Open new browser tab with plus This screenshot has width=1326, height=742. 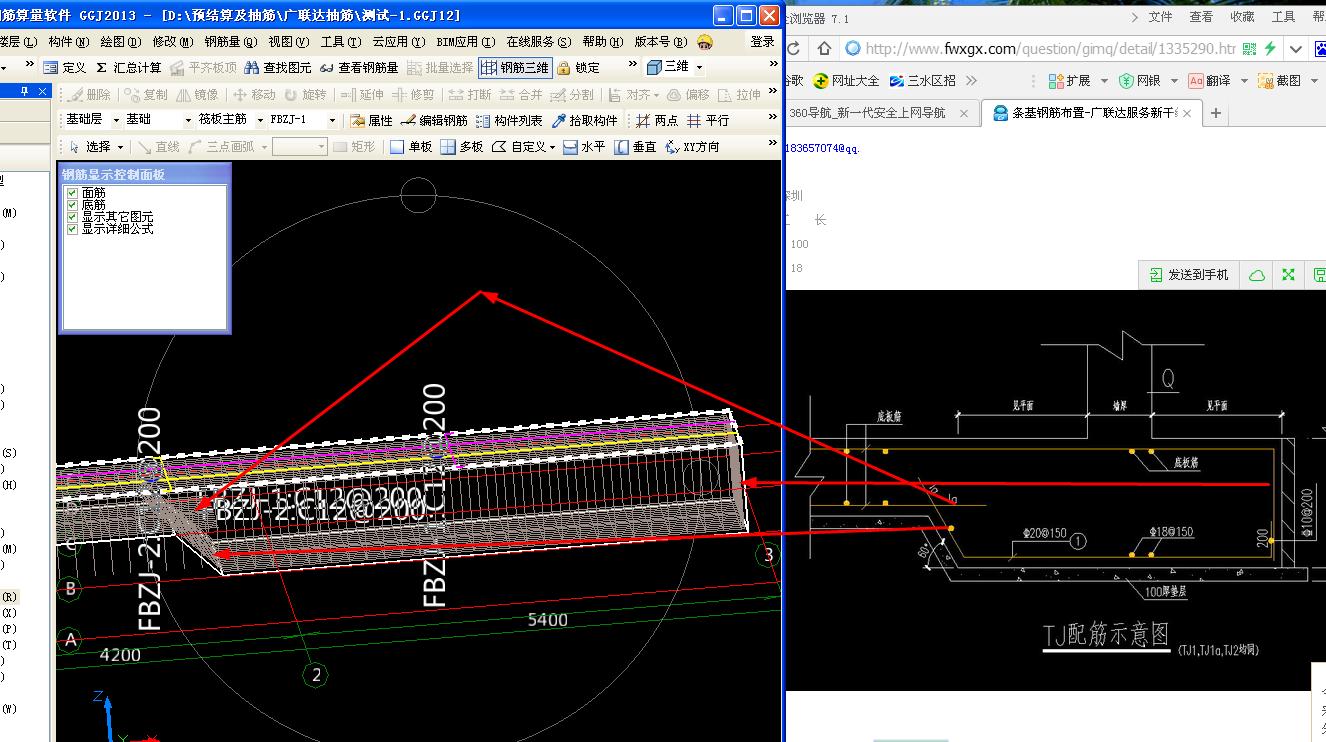pos(1216,113)
